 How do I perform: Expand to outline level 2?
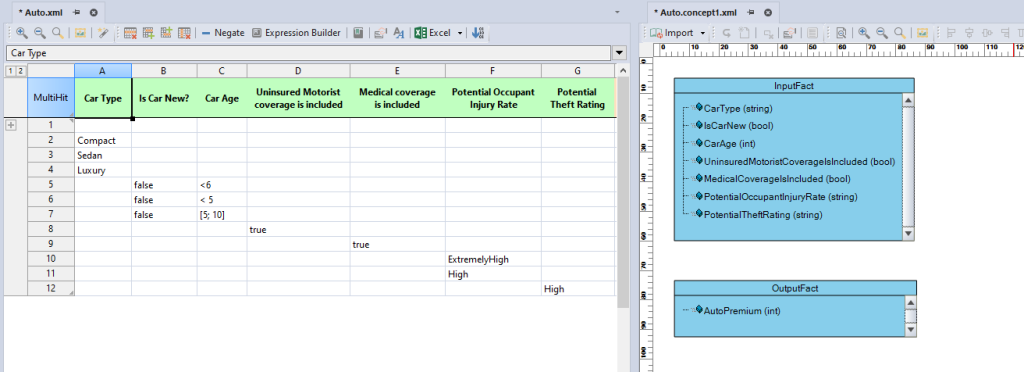pyautogui.click(x=21, y=70)
